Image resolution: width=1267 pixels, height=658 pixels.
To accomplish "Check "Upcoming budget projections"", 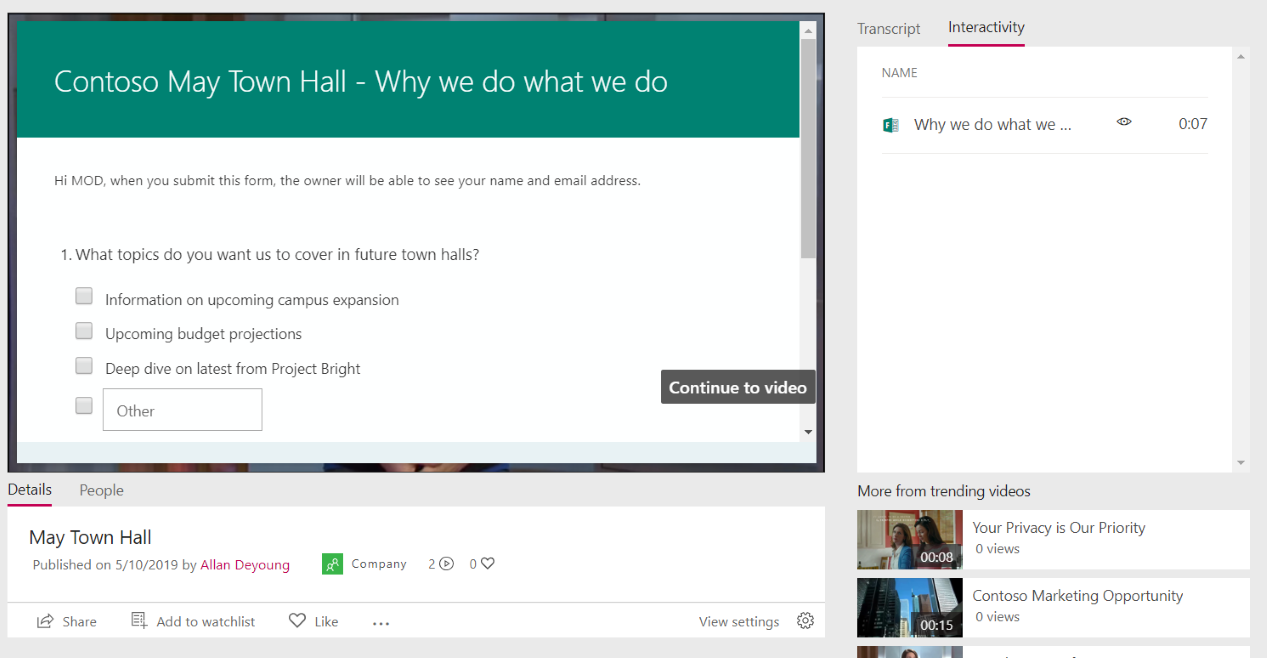I will click(83, 330).
